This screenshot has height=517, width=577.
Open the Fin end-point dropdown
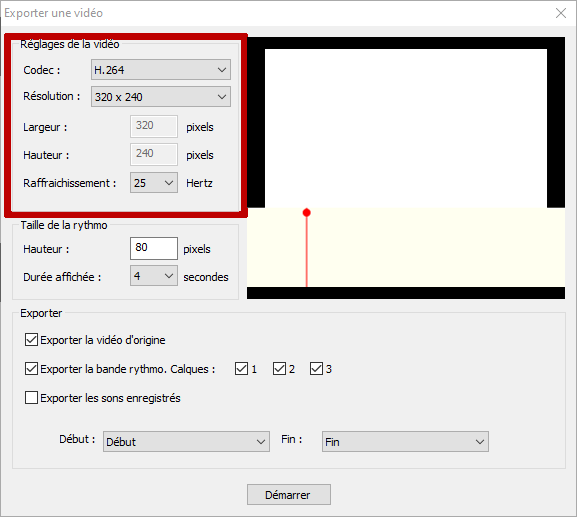click(x=405, y=442)
